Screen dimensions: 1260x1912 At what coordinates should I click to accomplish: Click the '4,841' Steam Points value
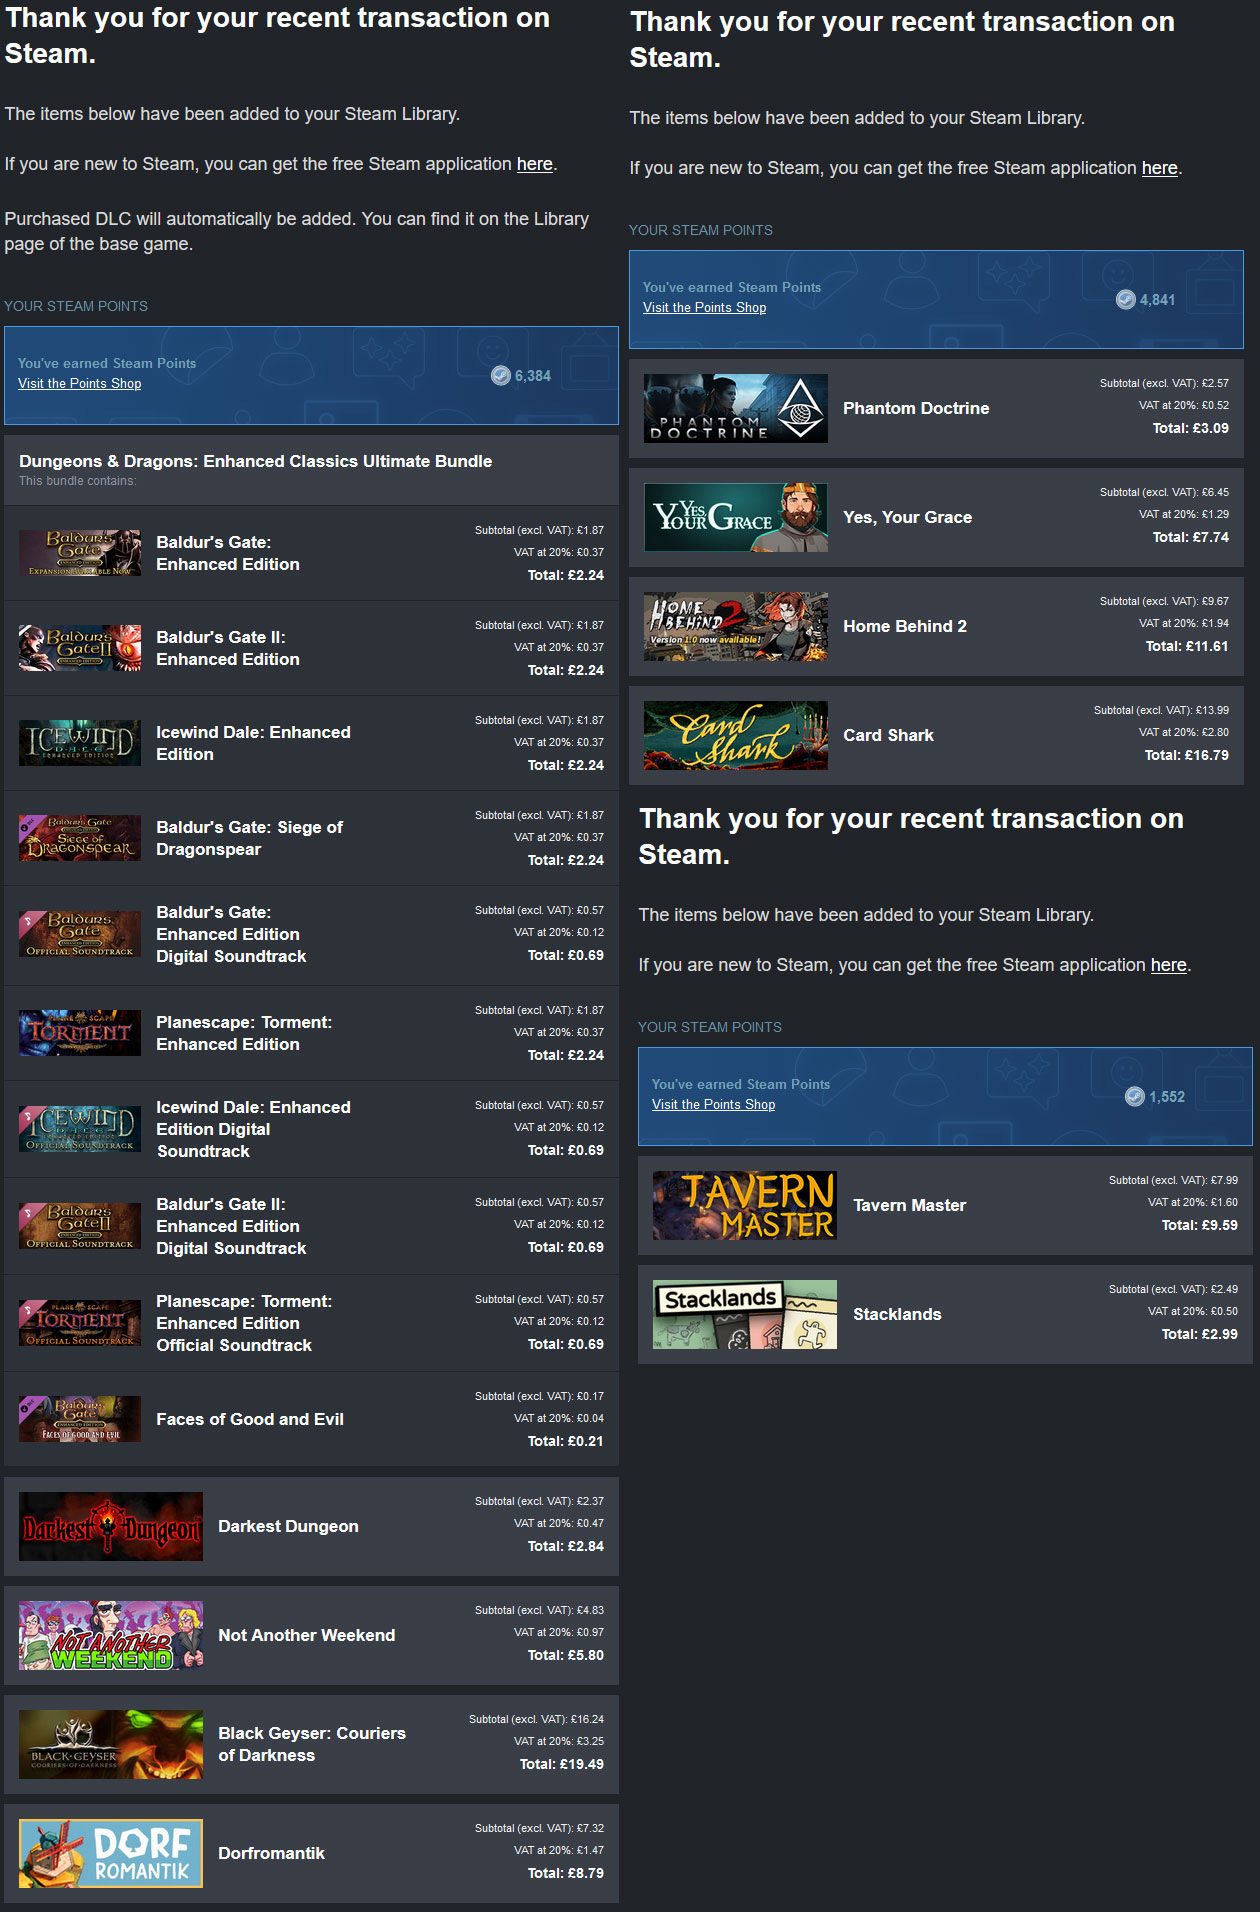[1158, 300]
